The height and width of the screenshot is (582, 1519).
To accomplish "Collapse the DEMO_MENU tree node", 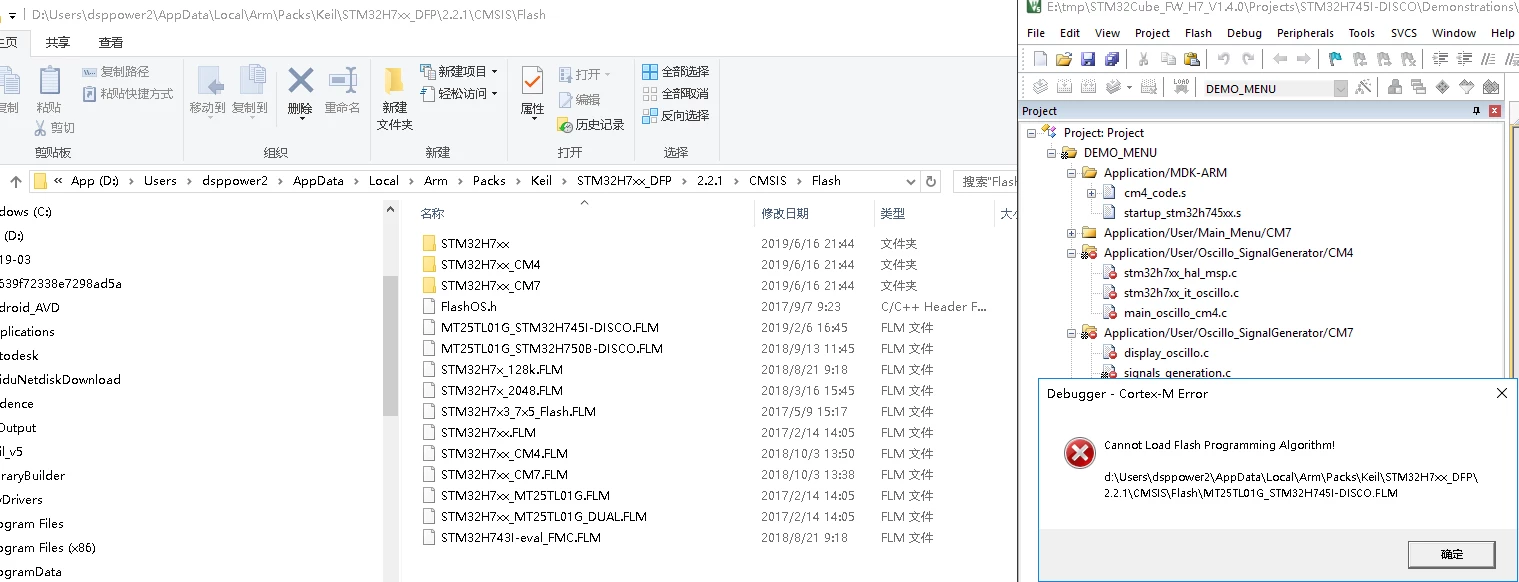I will (x=1051, y=153).
